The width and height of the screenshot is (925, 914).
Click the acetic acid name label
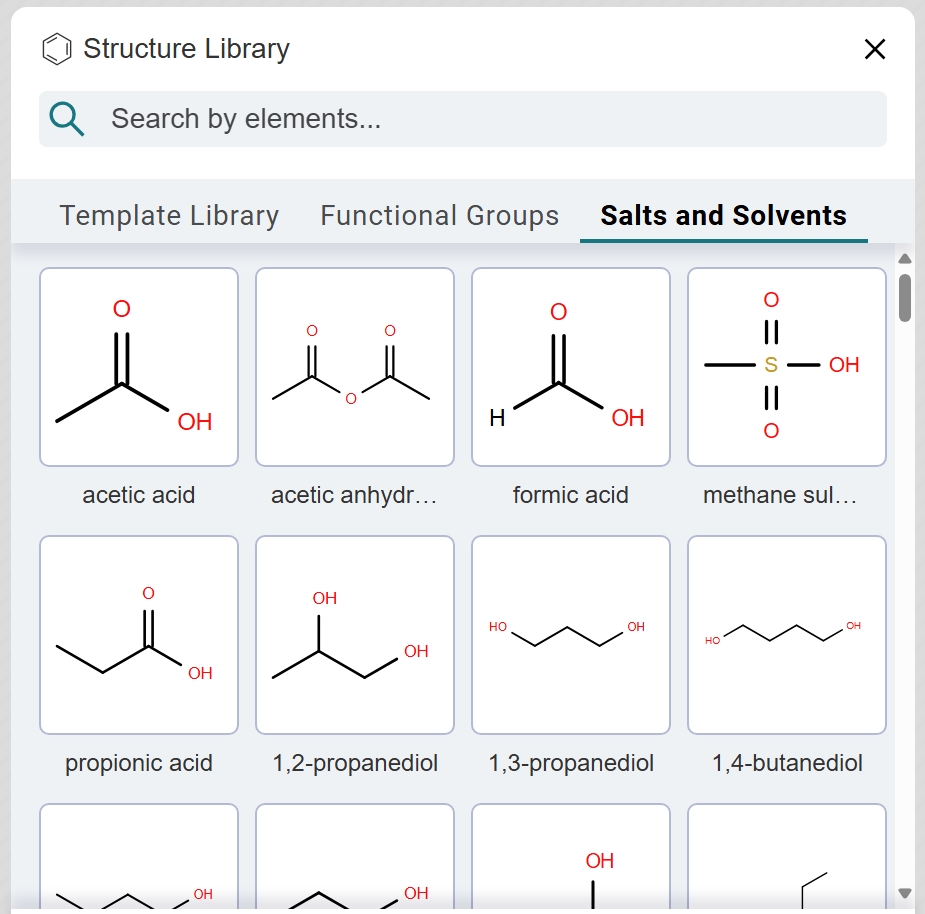tap(139, 495)
